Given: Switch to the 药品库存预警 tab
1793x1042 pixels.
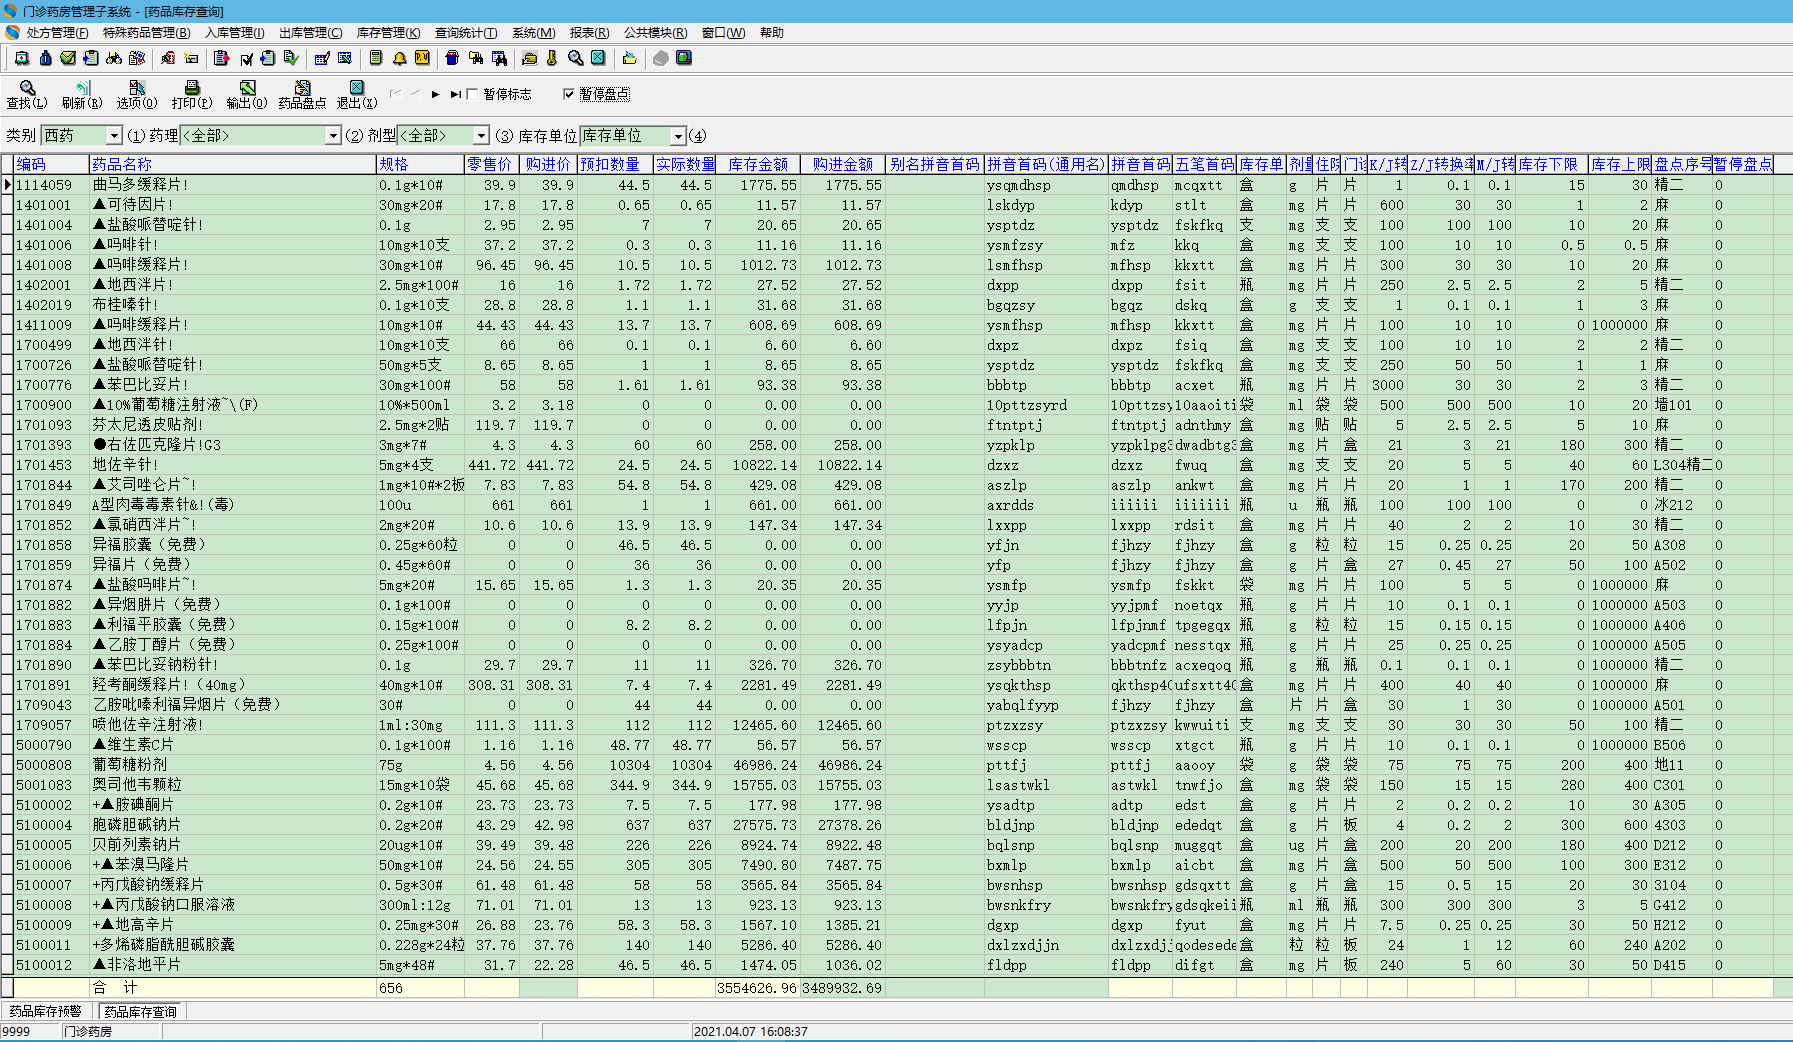Looking at the screenshot, I should tap(46, 1011).
